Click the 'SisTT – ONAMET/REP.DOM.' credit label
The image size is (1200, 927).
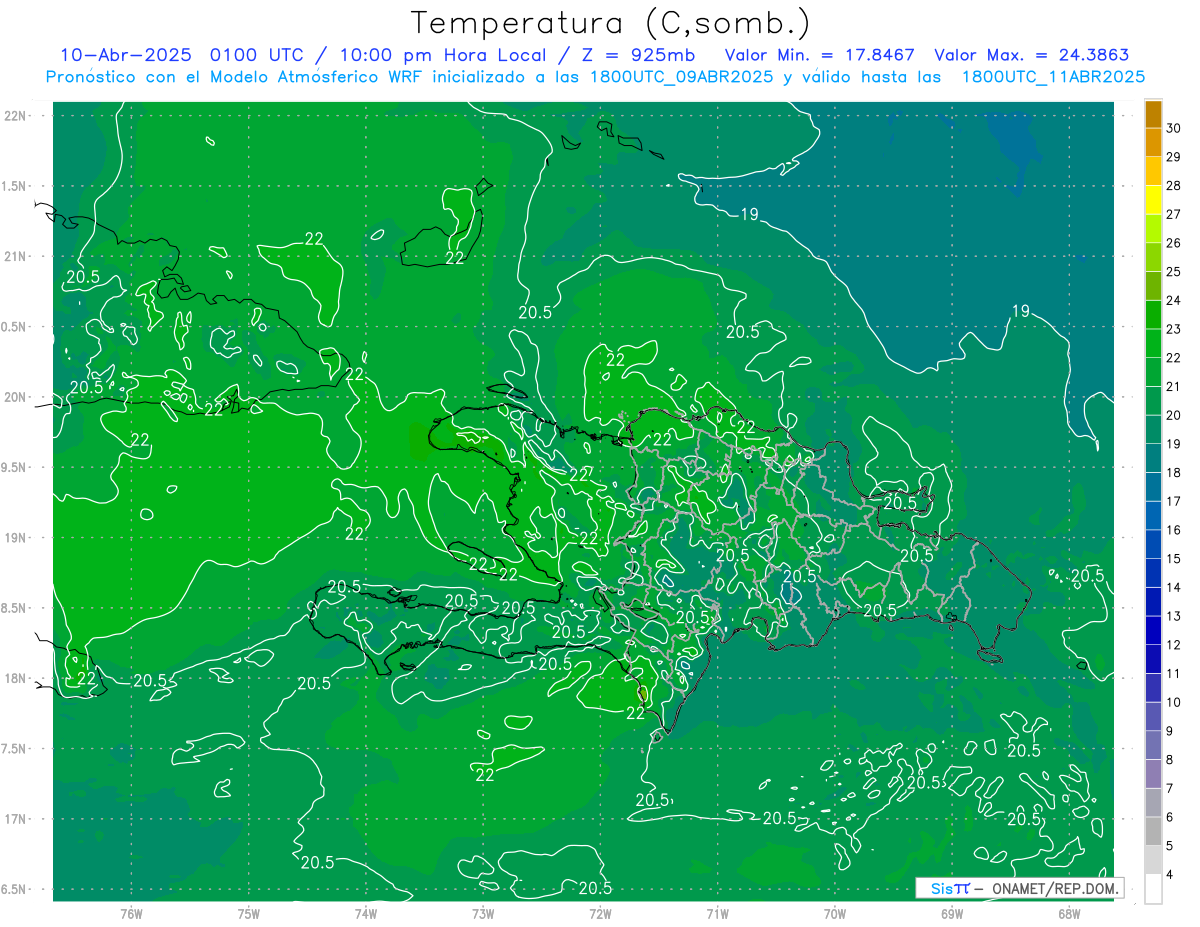tap(1020, 888)
